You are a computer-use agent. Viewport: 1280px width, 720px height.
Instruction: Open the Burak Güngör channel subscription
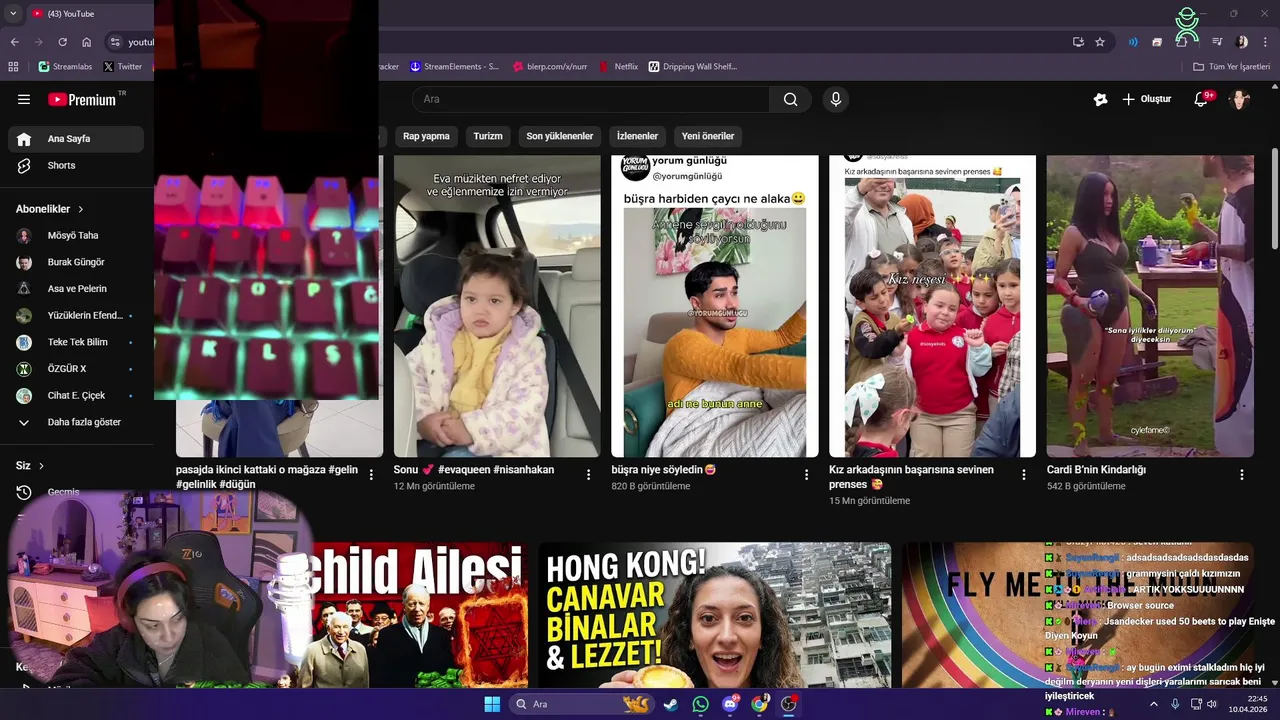click(76, 262)
